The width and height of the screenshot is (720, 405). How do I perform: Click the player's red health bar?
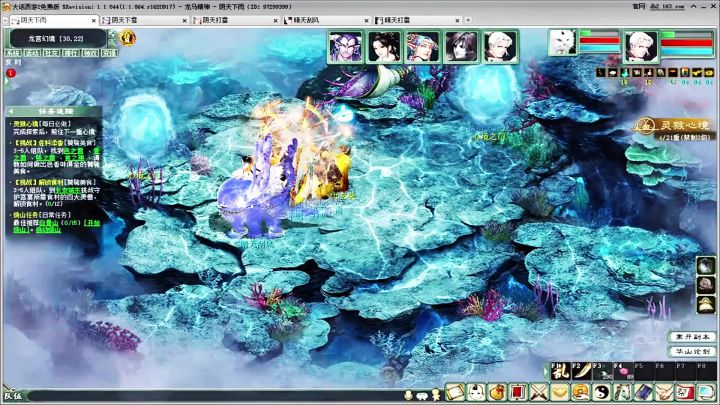pyautogui.click(x=687, y=43)
